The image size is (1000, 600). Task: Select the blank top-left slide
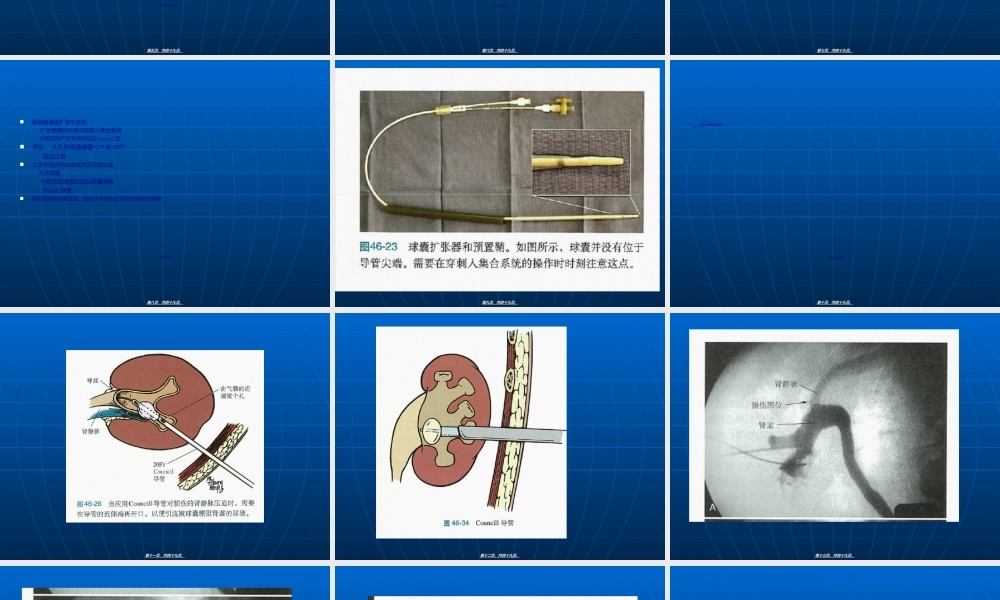[x=165, y=25]
